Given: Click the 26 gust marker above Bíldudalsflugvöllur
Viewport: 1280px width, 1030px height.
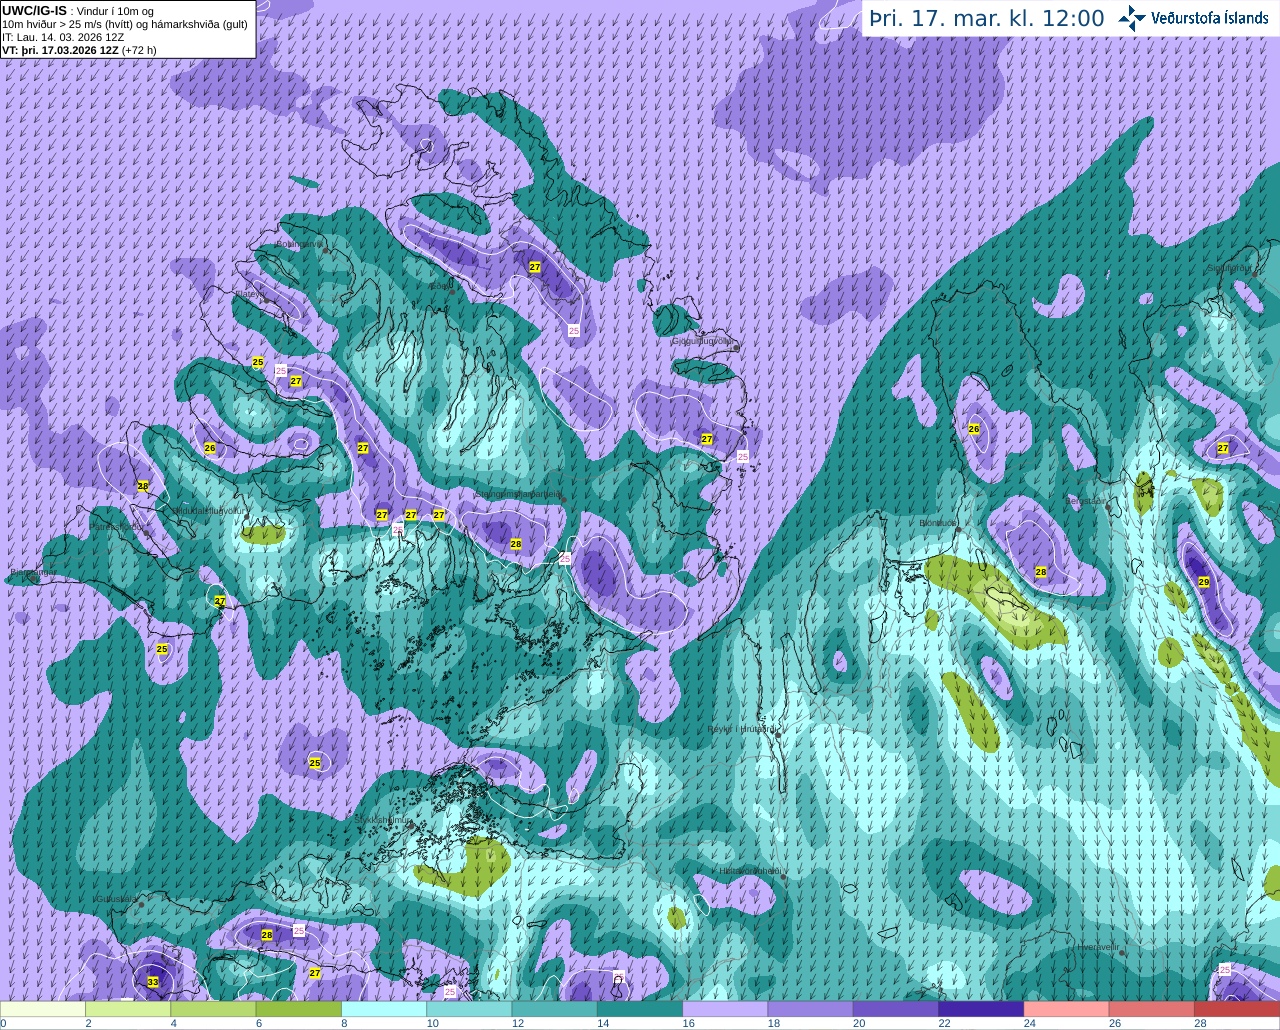Looking at the screenshot, I should tap(210, 448).
